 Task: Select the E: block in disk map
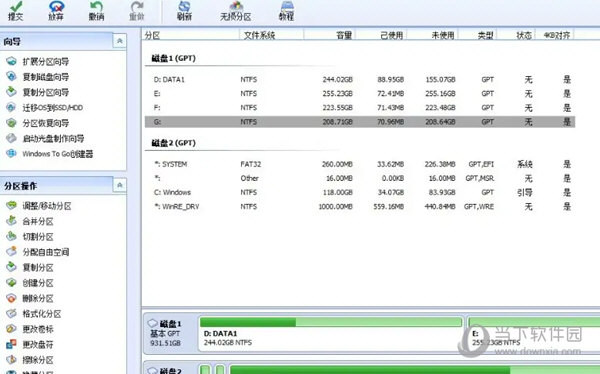(x=534, y=333)
